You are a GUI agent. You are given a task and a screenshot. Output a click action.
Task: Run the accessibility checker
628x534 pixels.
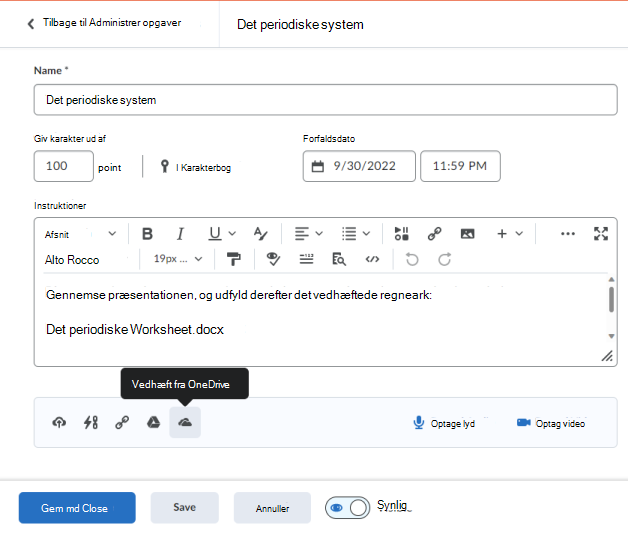pos(274,259)
